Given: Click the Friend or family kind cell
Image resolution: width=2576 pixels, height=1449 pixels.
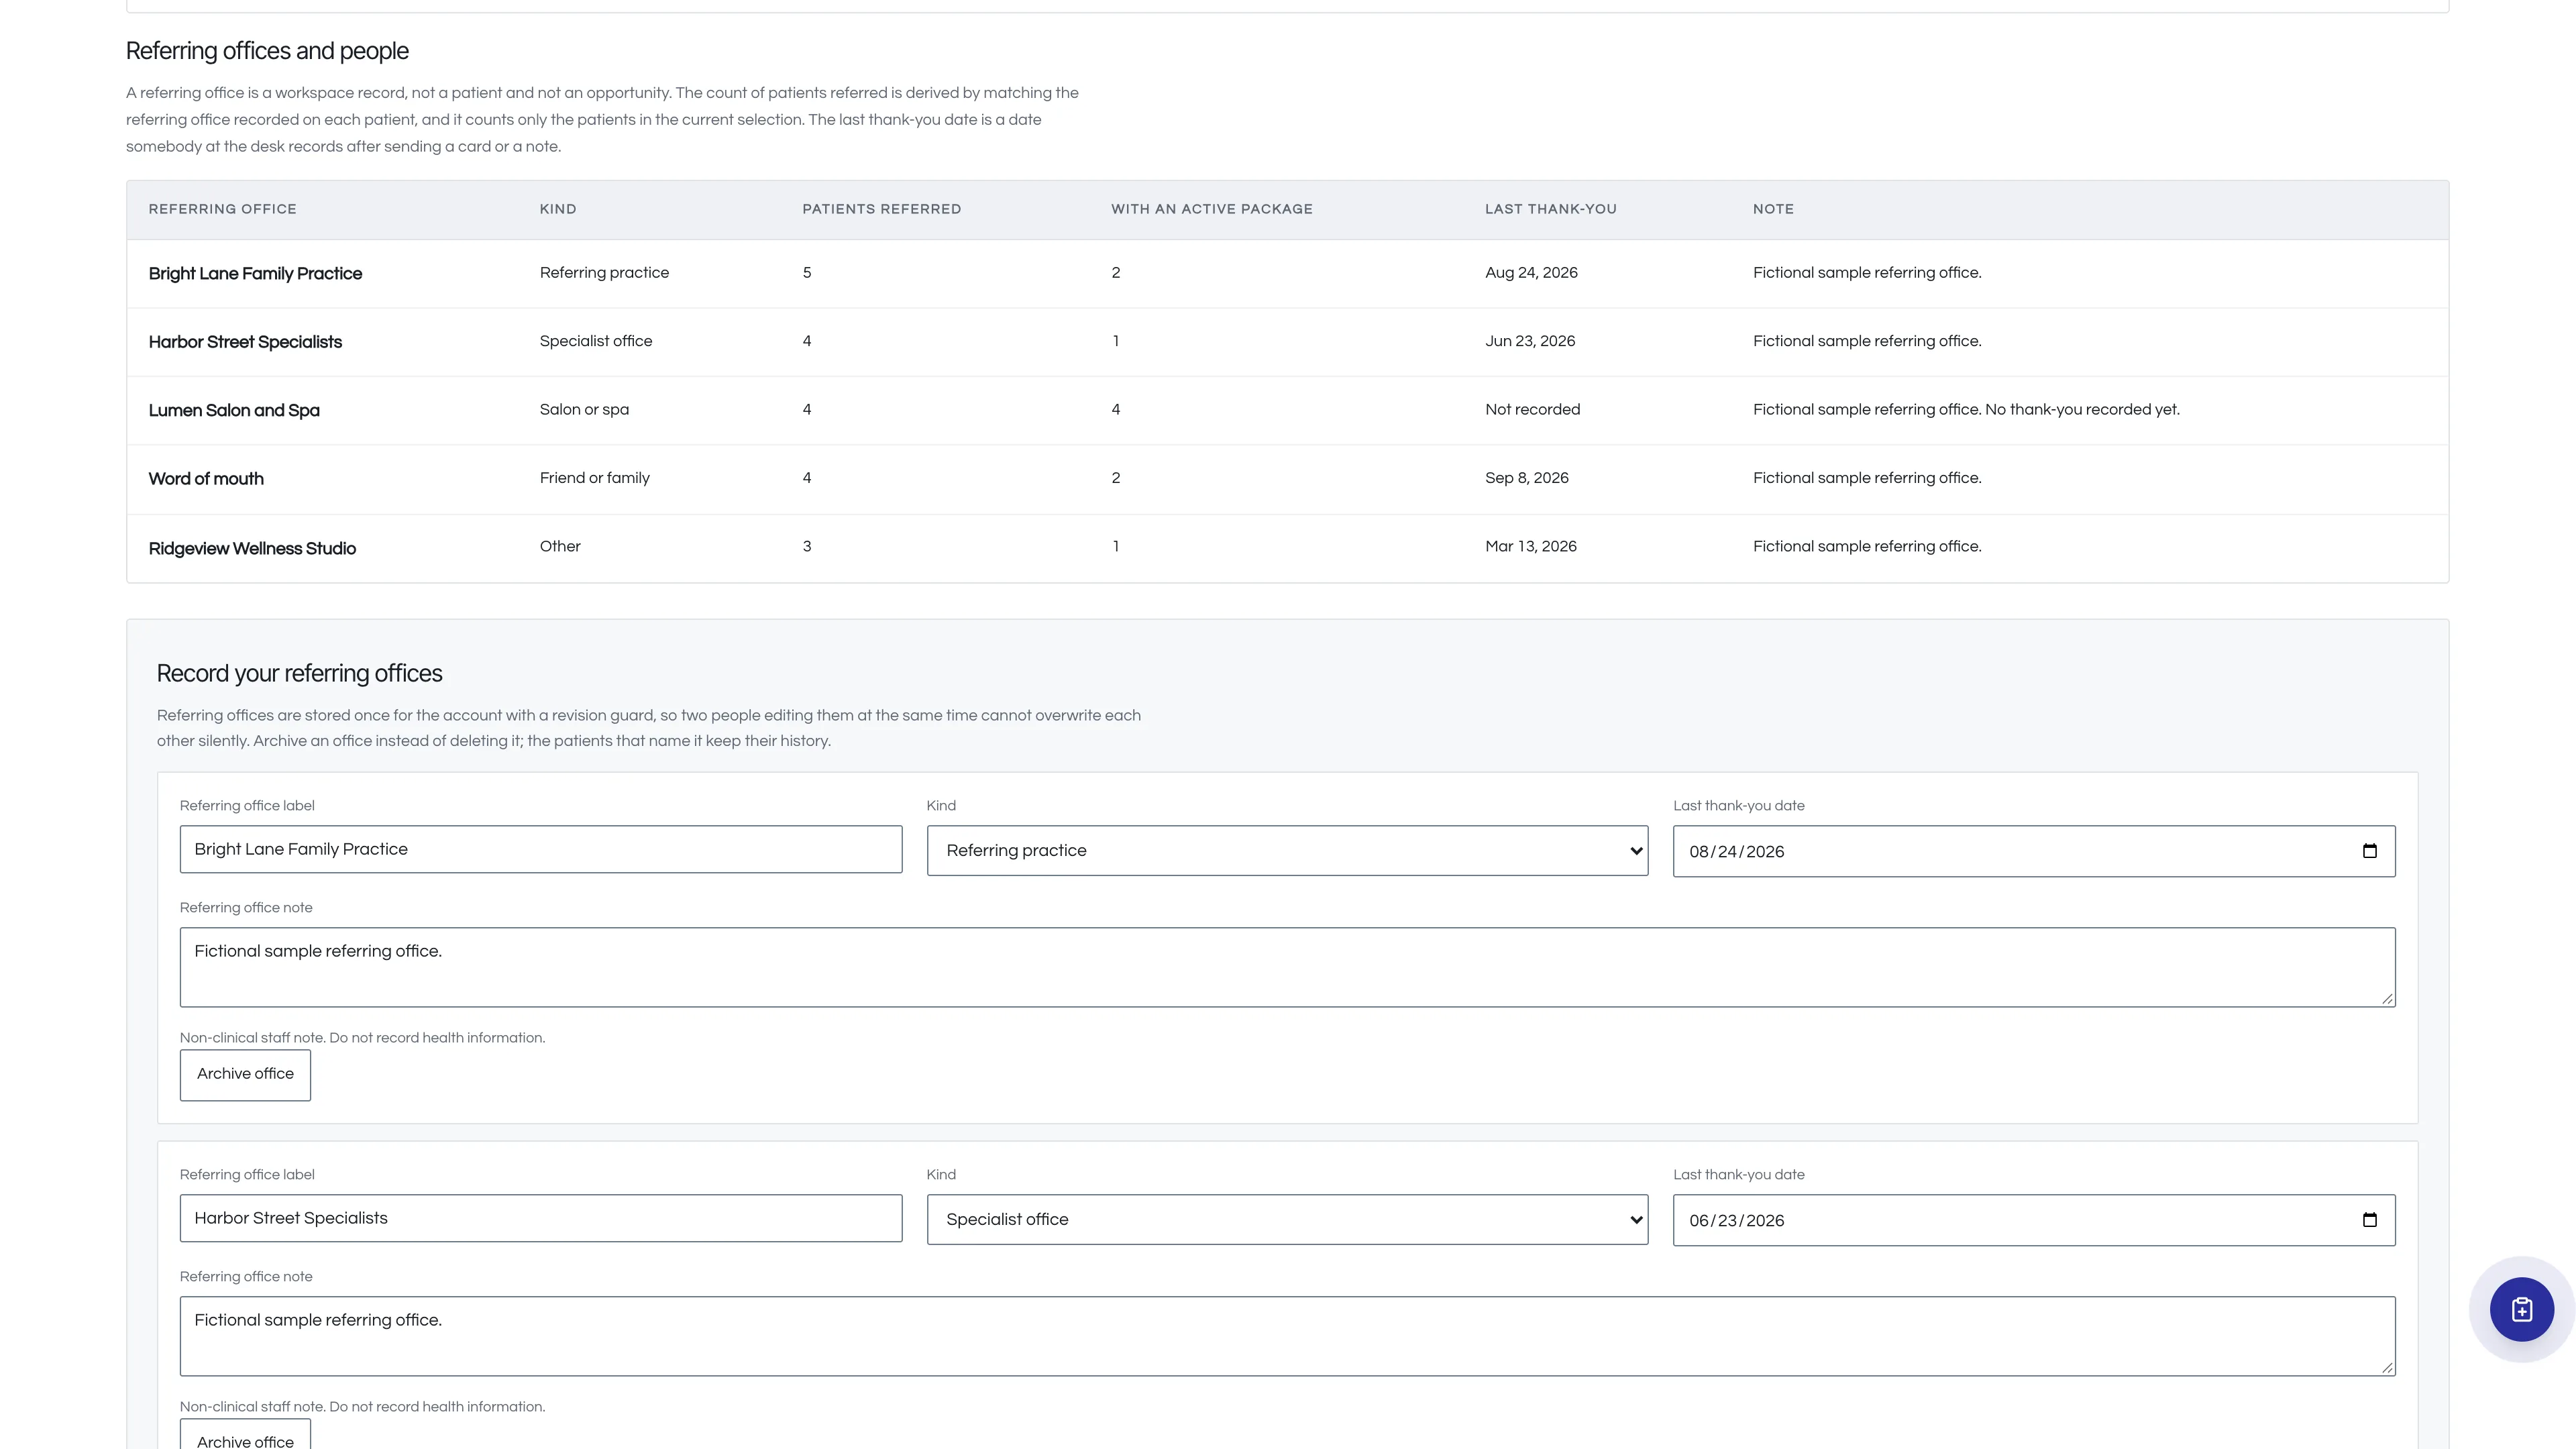Looking at the screenshot, I should [x=594, y=478].
